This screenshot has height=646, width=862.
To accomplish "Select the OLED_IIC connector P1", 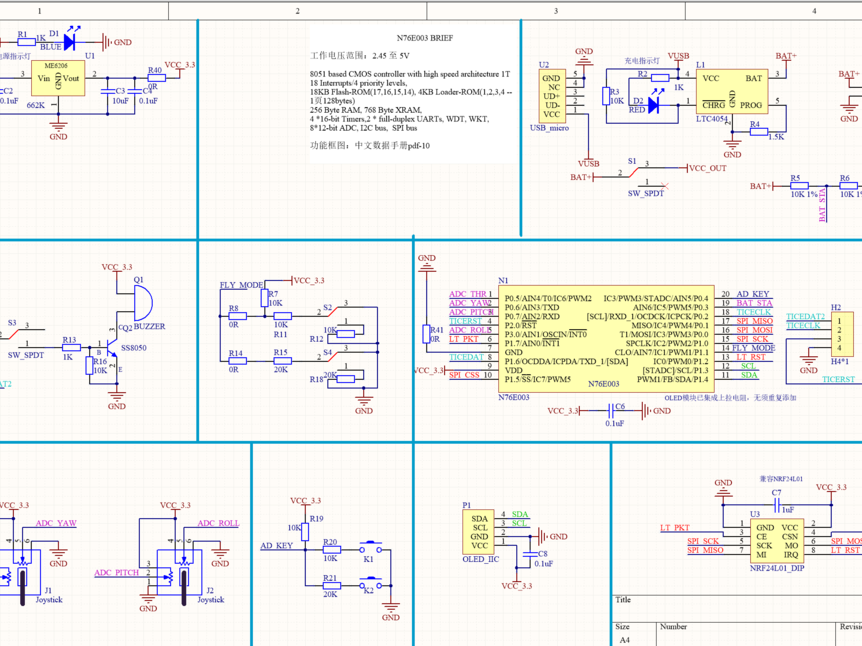I will pyautogui.click(x=478, y=532).
